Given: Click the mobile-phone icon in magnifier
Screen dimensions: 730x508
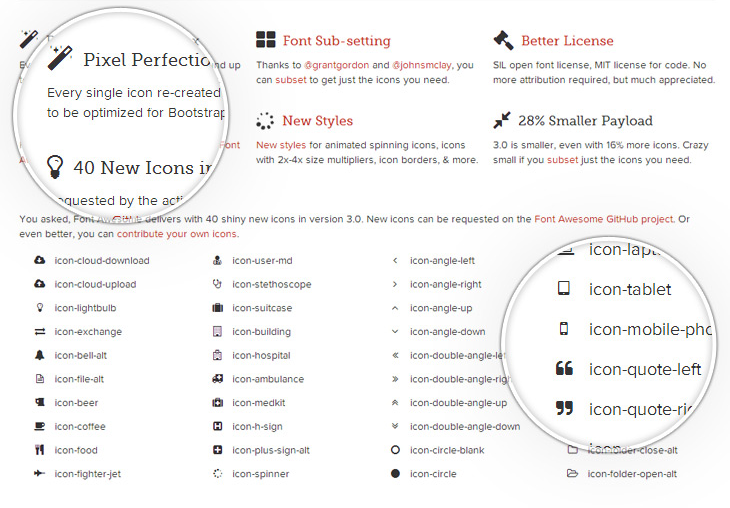Looking at the screenshot, I should pos(564,329).
